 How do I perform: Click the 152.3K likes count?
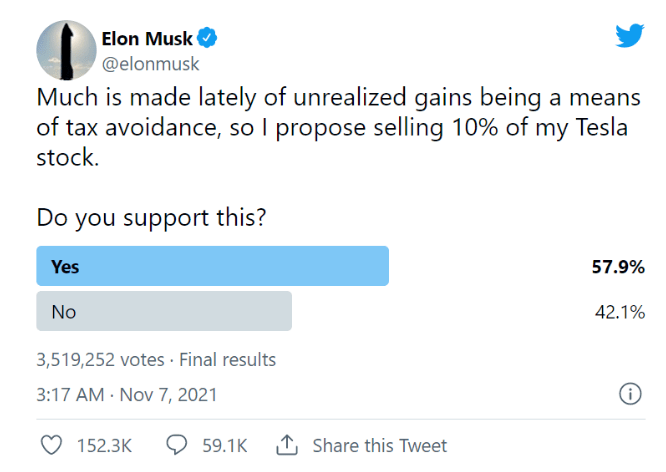tap(105, 445)
